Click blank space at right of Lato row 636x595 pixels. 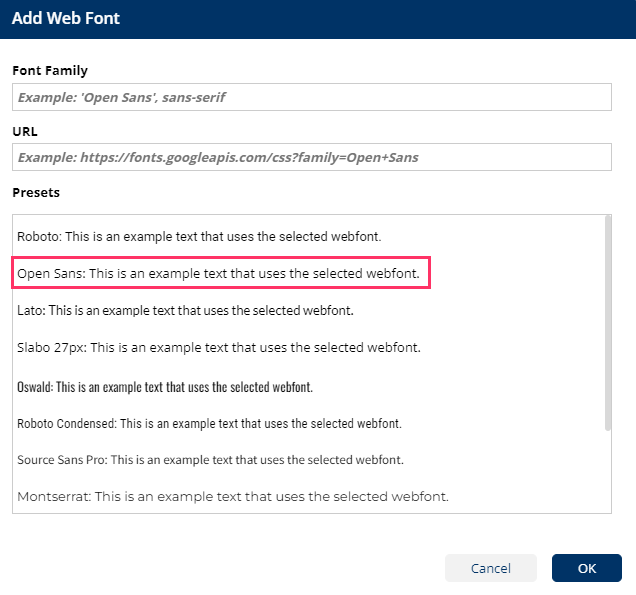(480, 311)
